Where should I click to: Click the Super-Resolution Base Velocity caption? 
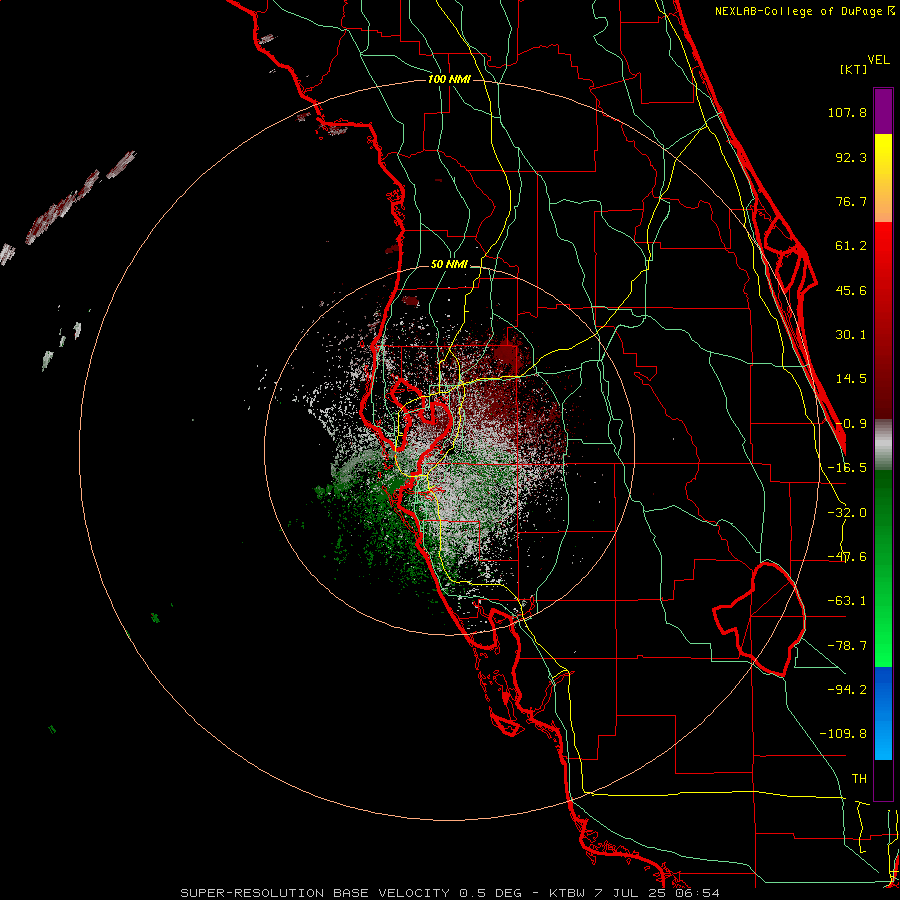[450, 893]
